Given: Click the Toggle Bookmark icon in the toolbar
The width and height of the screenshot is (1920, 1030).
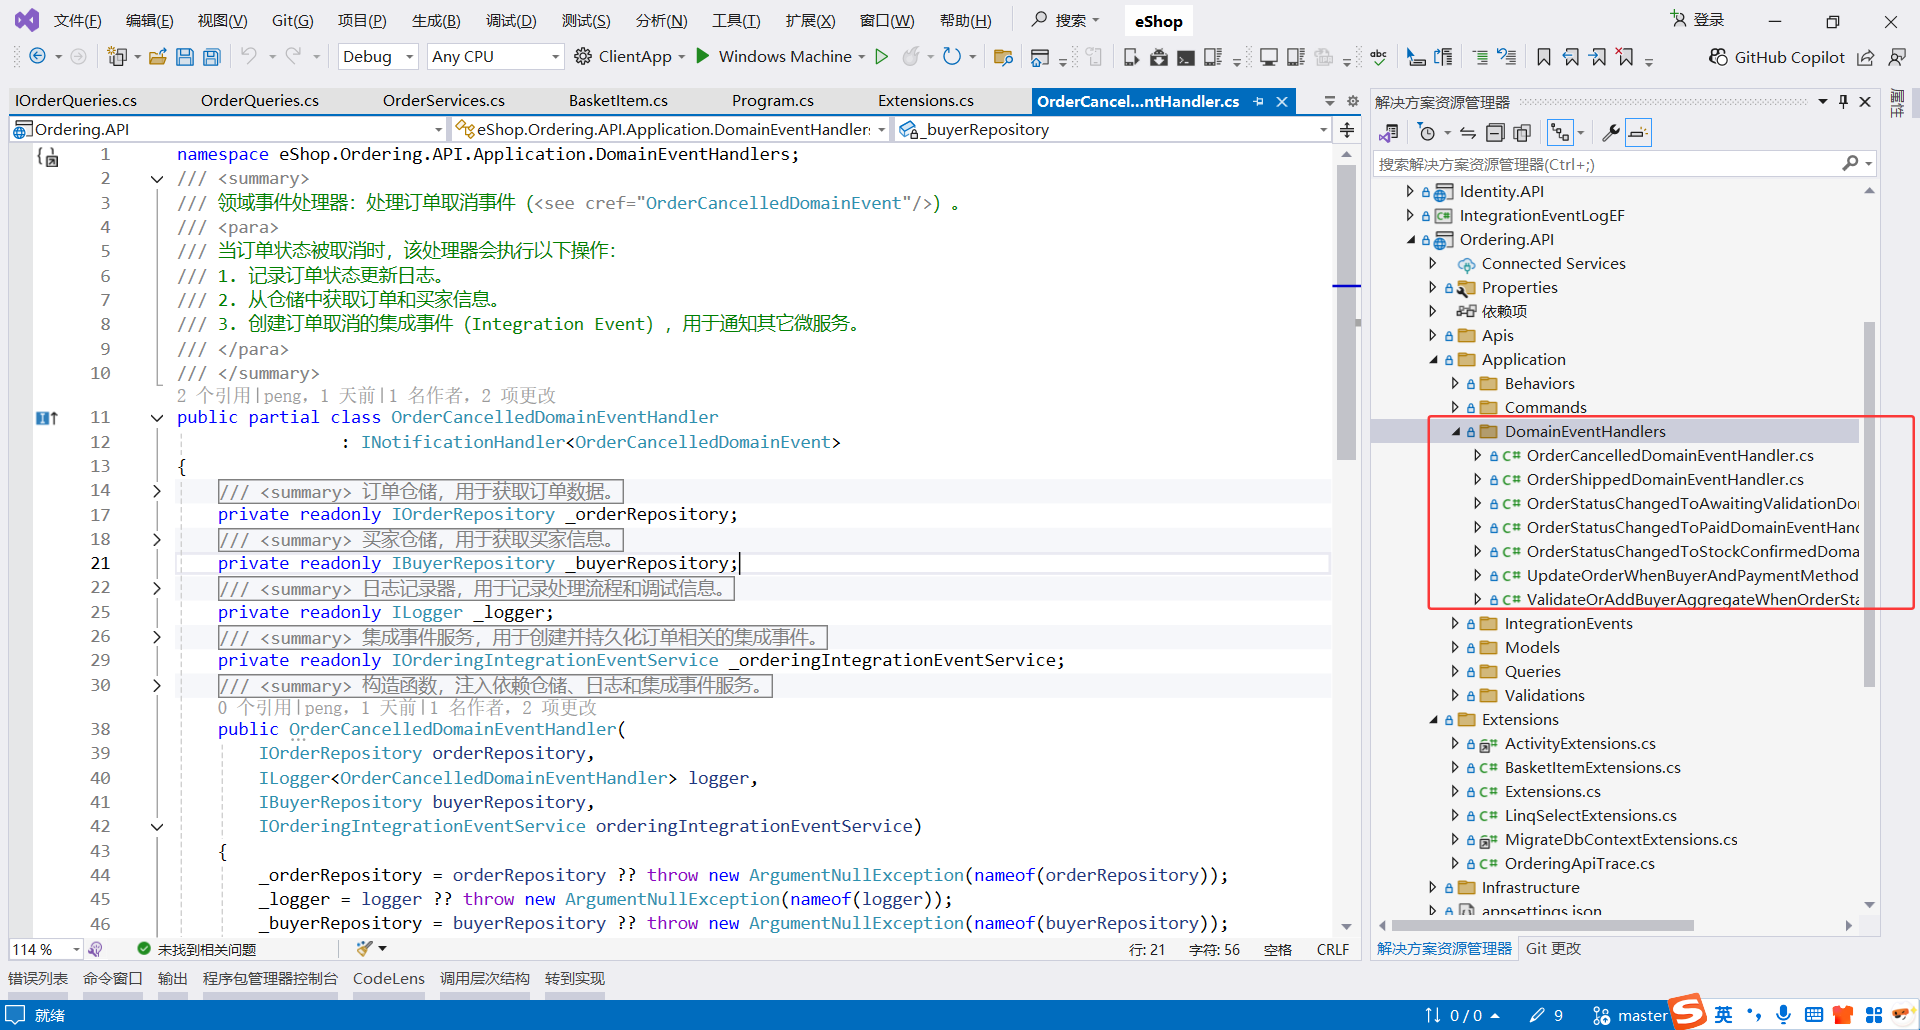Looking at the screenshot, I should 1544,57.
